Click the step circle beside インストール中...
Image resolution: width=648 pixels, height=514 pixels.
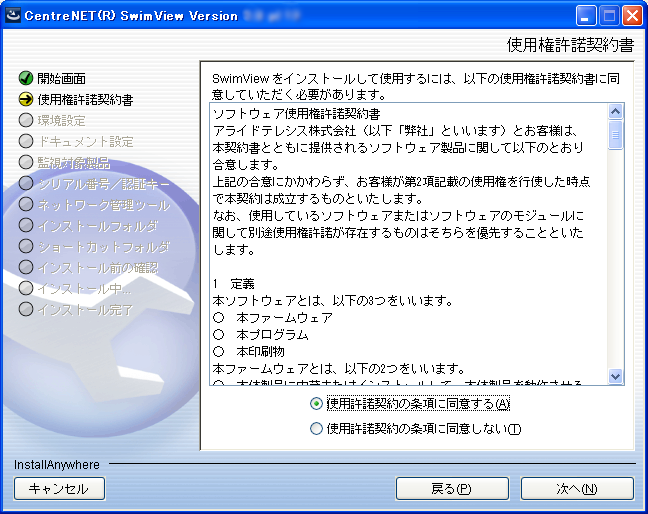coord(26,288)
